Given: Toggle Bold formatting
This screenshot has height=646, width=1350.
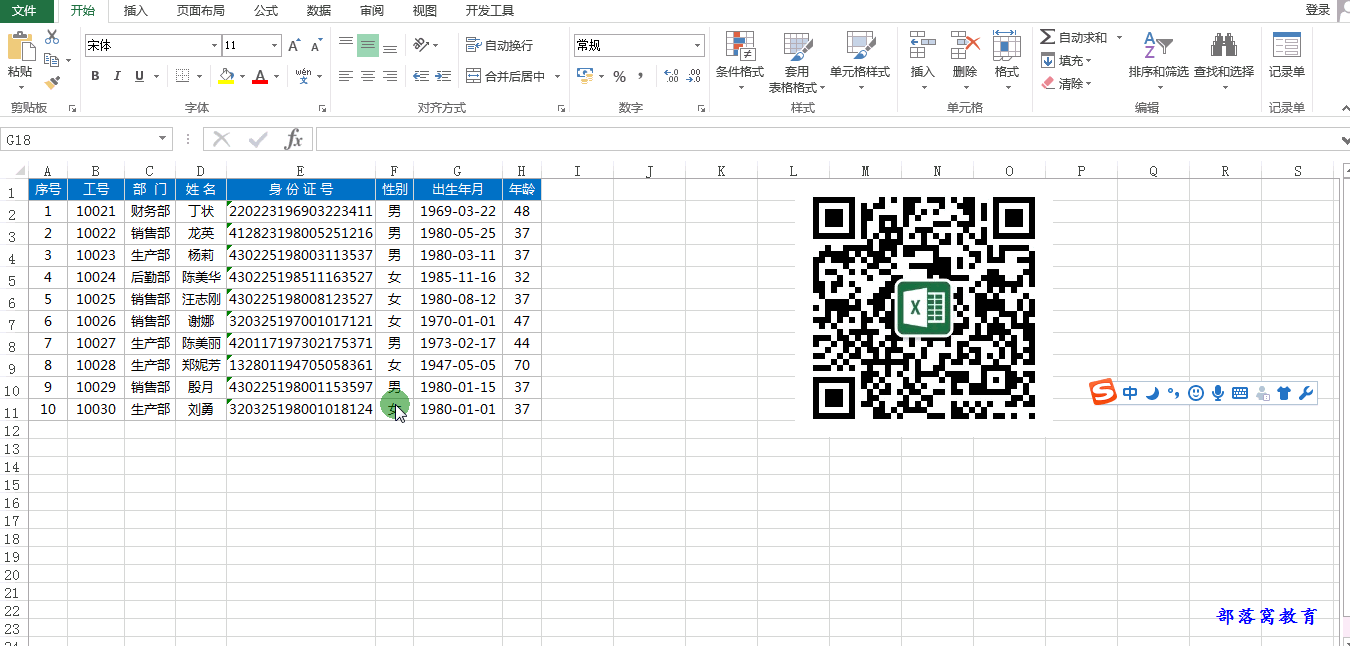Looking at the screenshot, I should click(95, 76).
